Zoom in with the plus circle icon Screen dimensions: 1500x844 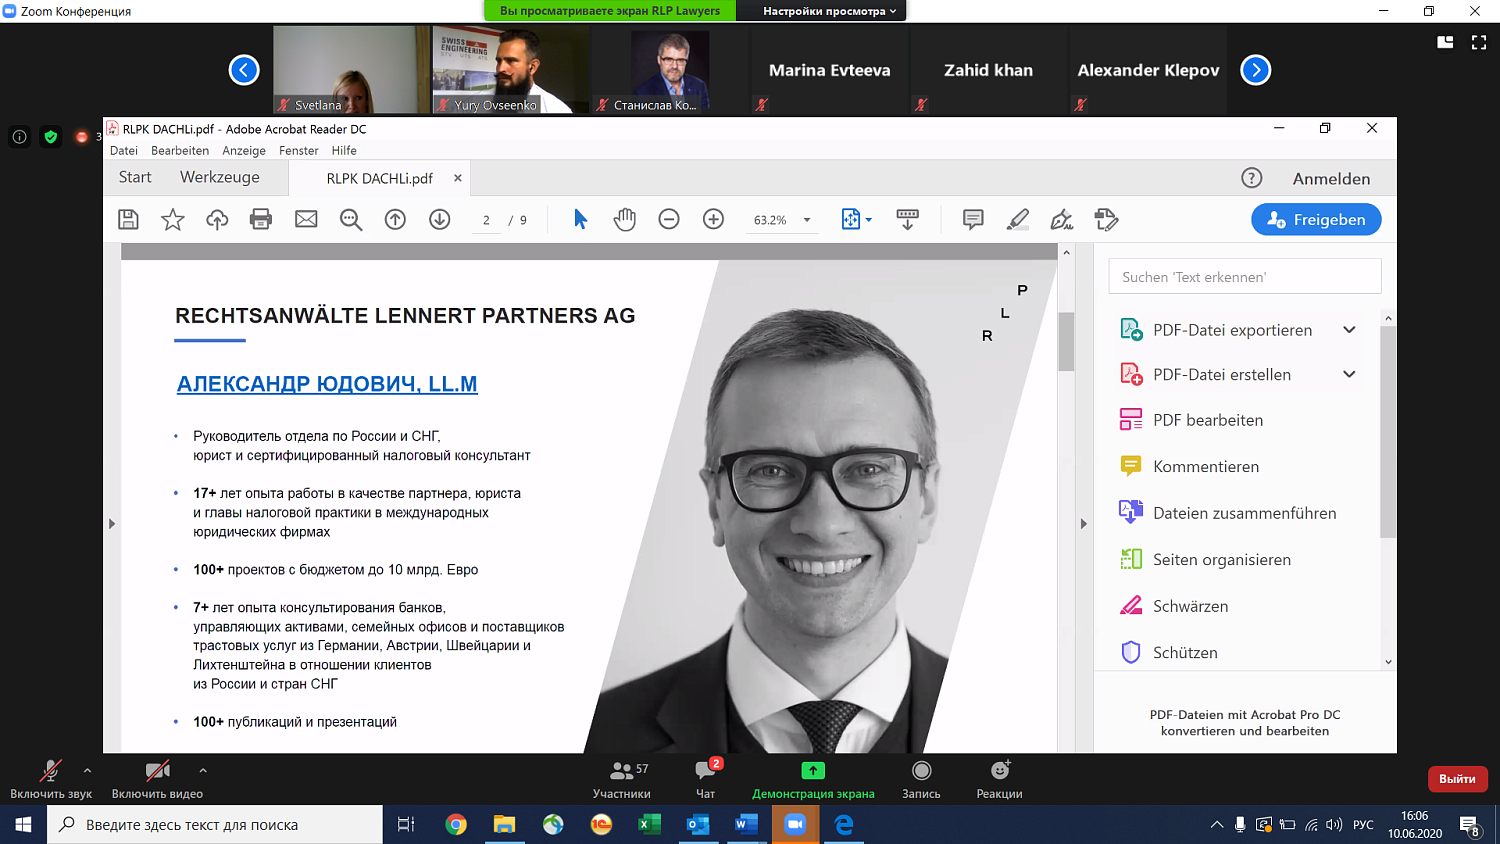pos(713,220)
